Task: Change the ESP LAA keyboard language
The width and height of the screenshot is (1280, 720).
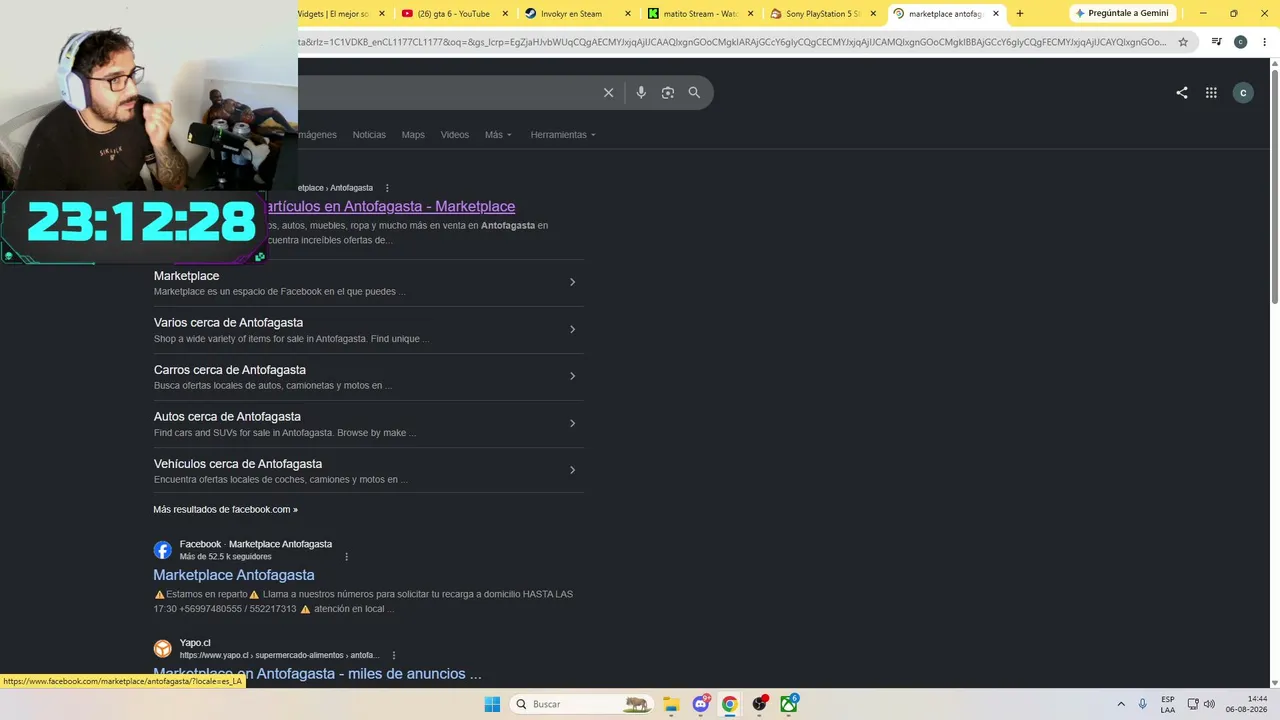Action: point(1168,704)
